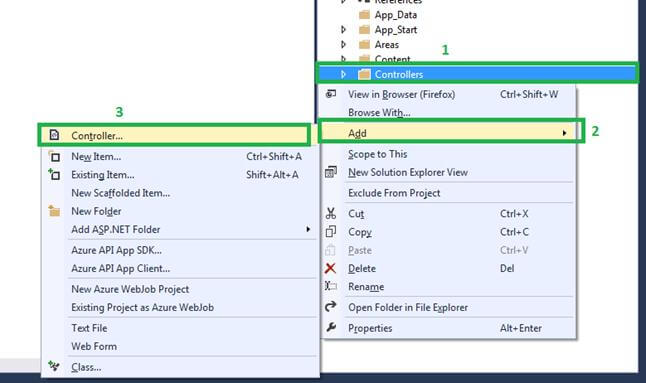The image size is (646, 383).
Task: Click the New Solution Explorer View icon
Action: tap(330, 172)
